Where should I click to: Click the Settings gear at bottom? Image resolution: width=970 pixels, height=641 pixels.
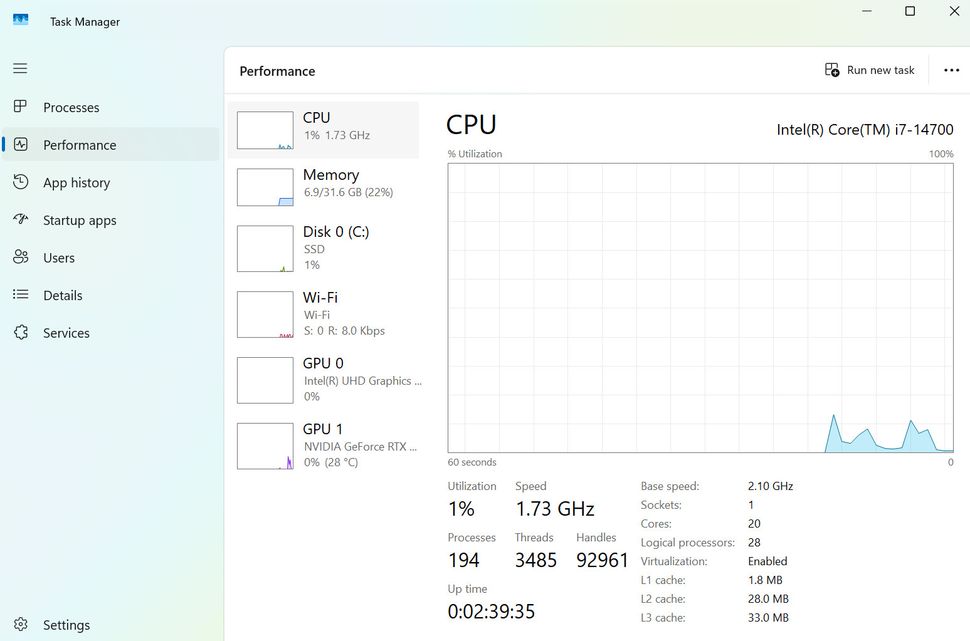20,624
